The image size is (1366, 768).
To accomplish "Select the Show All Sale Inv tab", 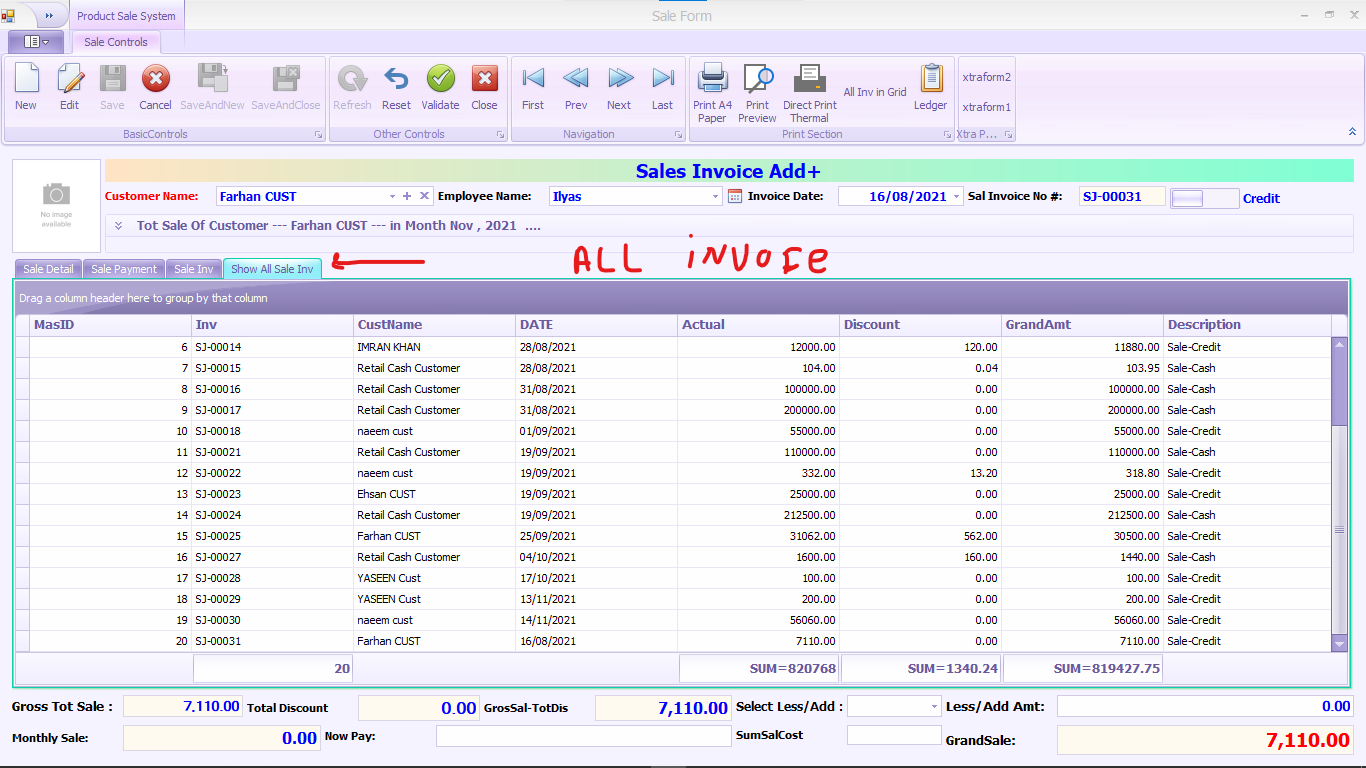I will coord(272,269).
